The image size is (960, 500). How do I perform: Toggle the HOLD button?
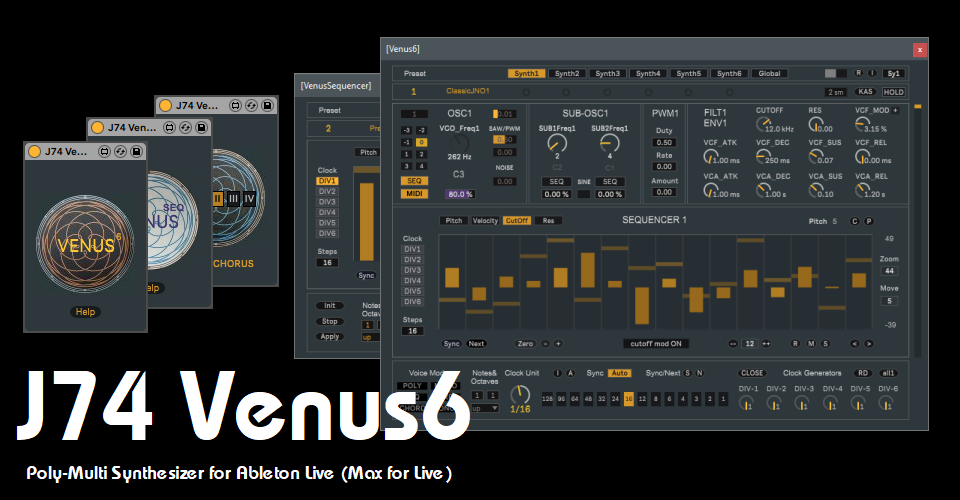[x=893, y=92]
